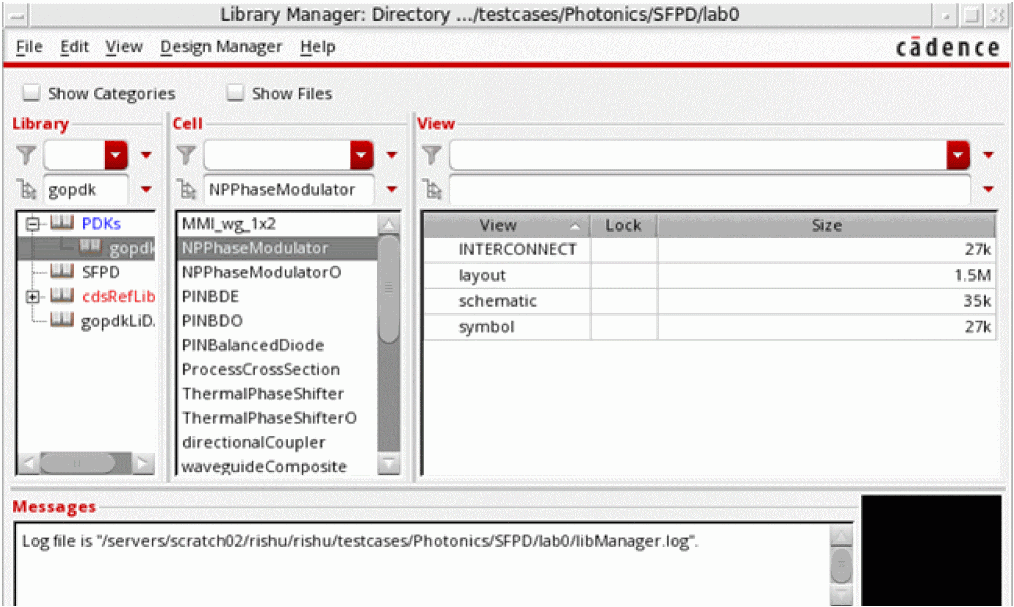Select the PINBalancedDiode cell
The height and width of the screenshot is (607, 1014).
coord(253,345)
